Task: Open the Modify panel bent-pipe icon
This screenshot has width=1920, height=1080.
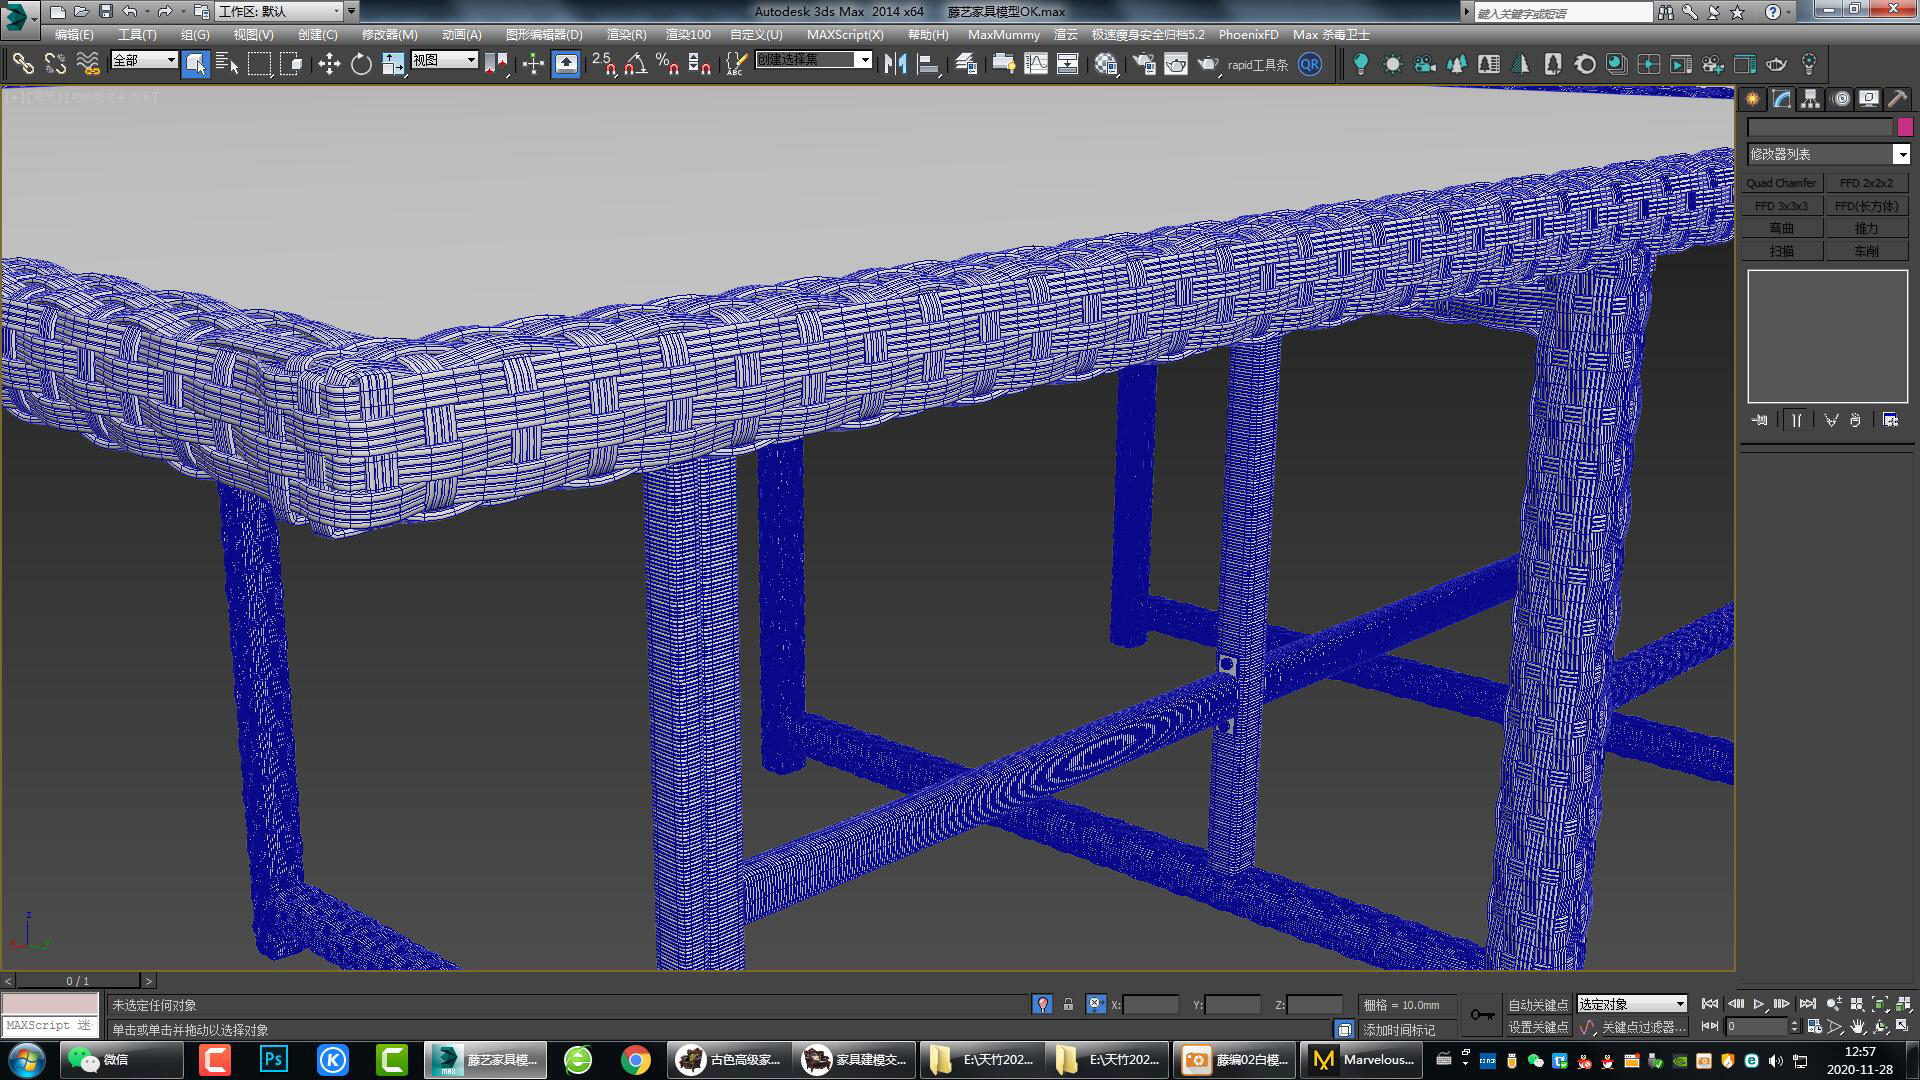Action: coord(1780,98)
